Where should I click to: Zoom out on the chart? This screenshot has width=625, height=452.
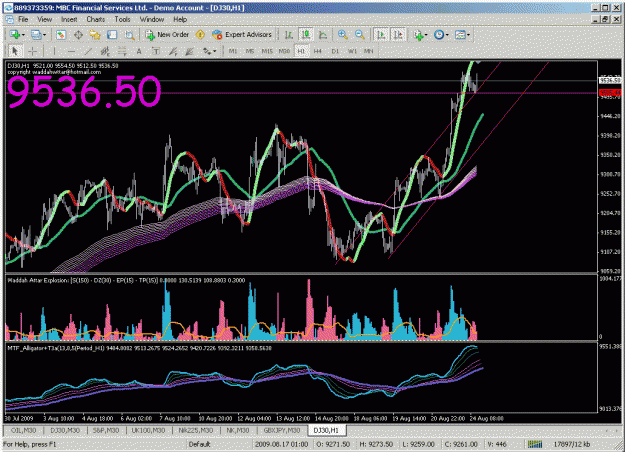tap(360, 35)
